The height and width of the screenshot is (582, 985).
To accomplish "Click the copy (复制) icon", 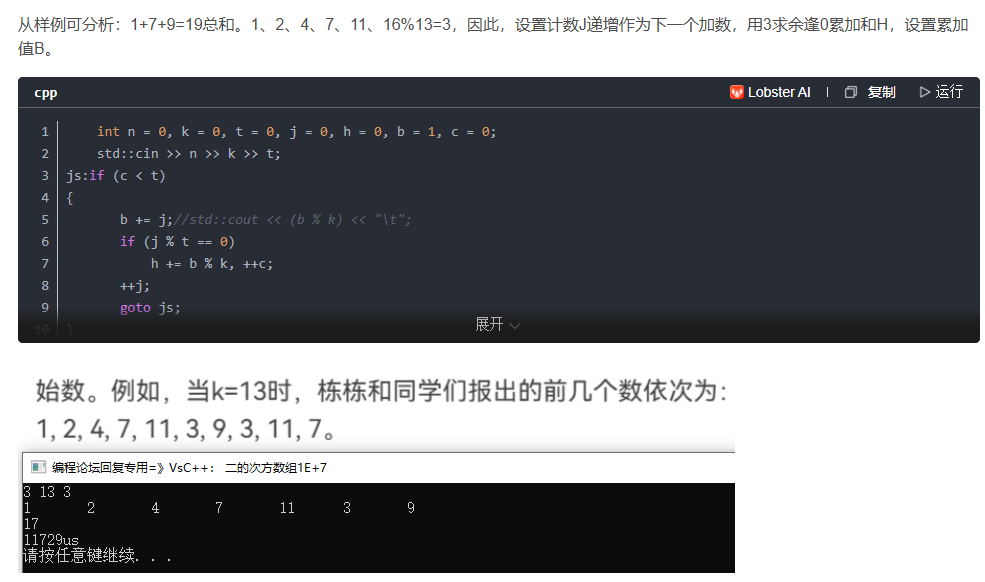I will pyautogui.click(x=851, y=92).
